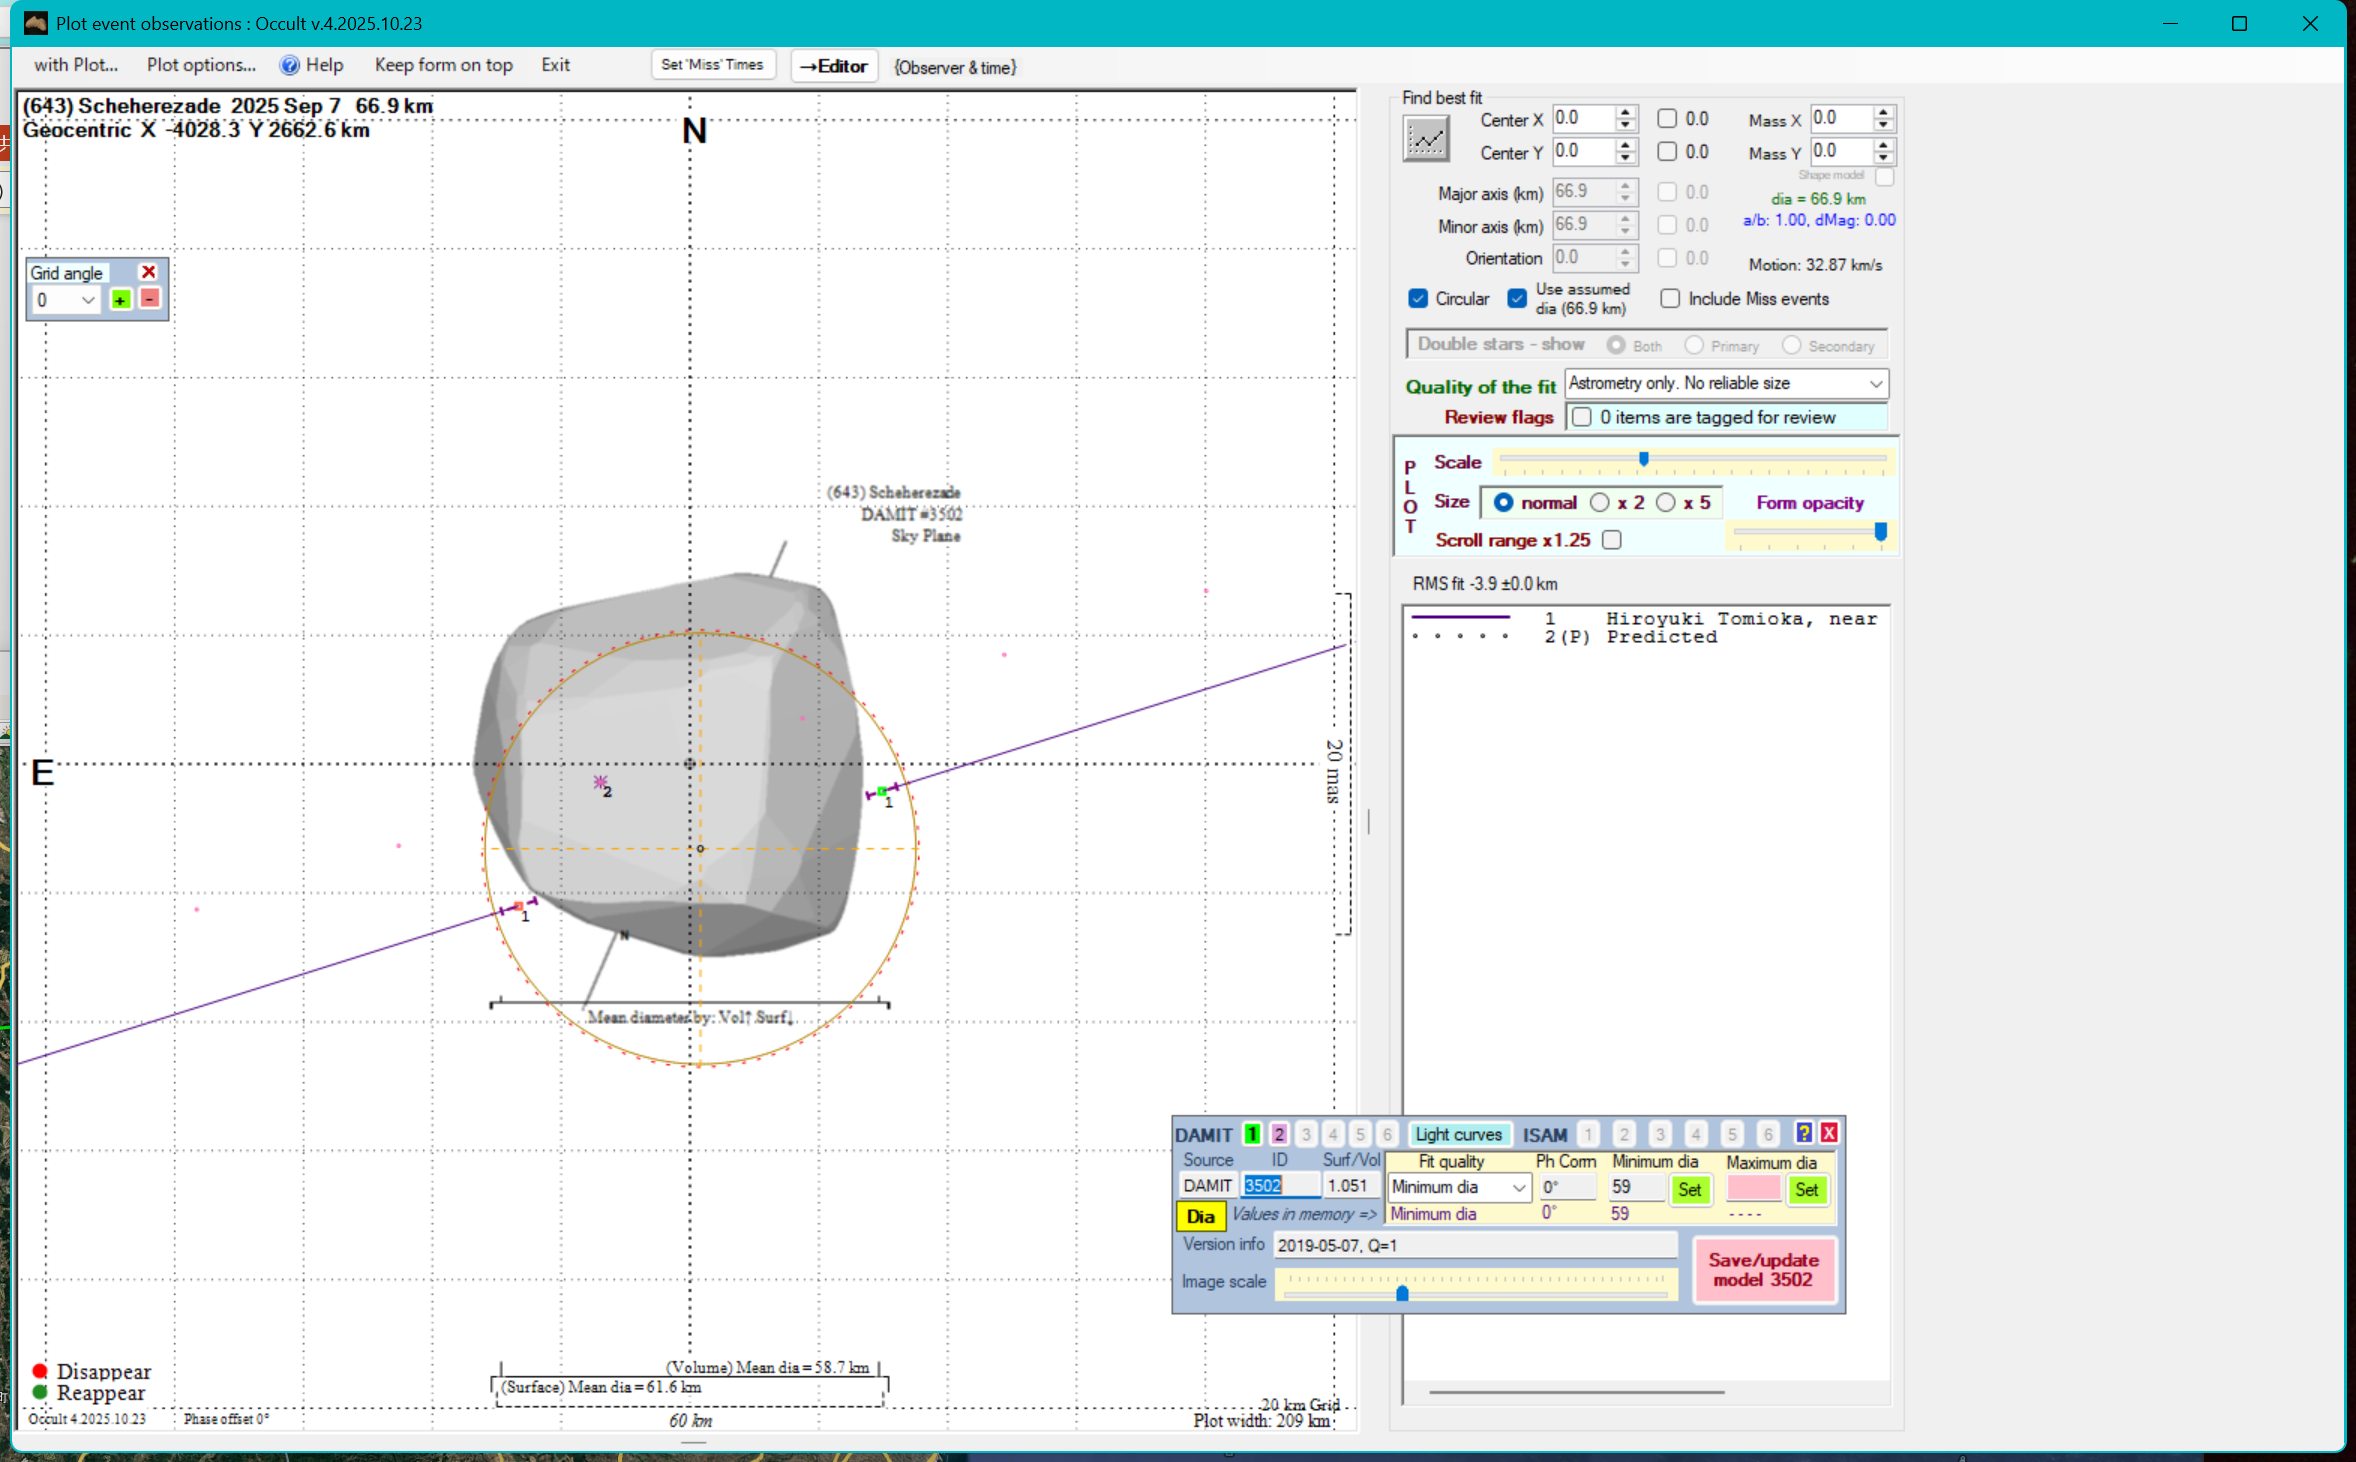Select DAMIT model 1 green button

pyautogui.click(x=1252, y=1134)
